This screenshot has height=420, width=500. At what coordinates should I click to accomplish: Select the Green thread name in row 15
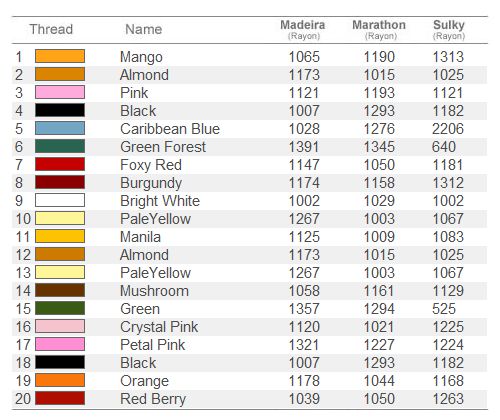(140, 309)
